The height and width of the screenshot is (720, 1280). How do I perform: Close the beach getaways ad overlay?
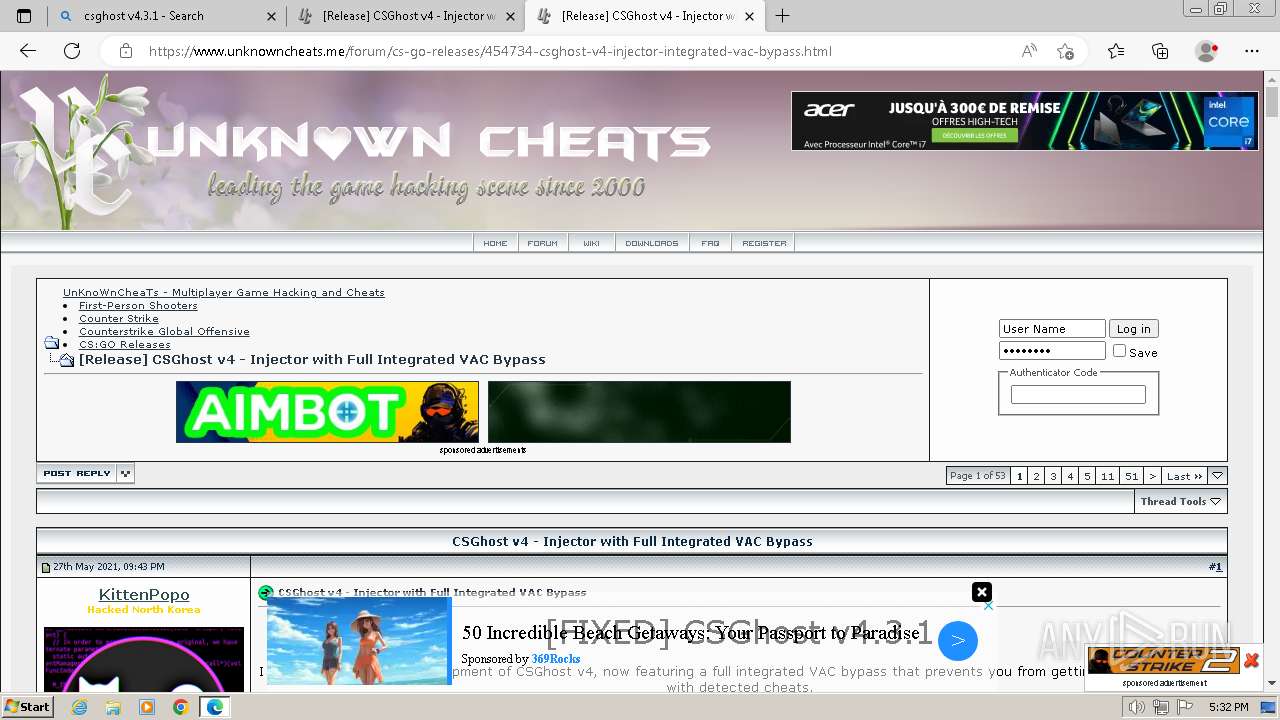(982, 592)
